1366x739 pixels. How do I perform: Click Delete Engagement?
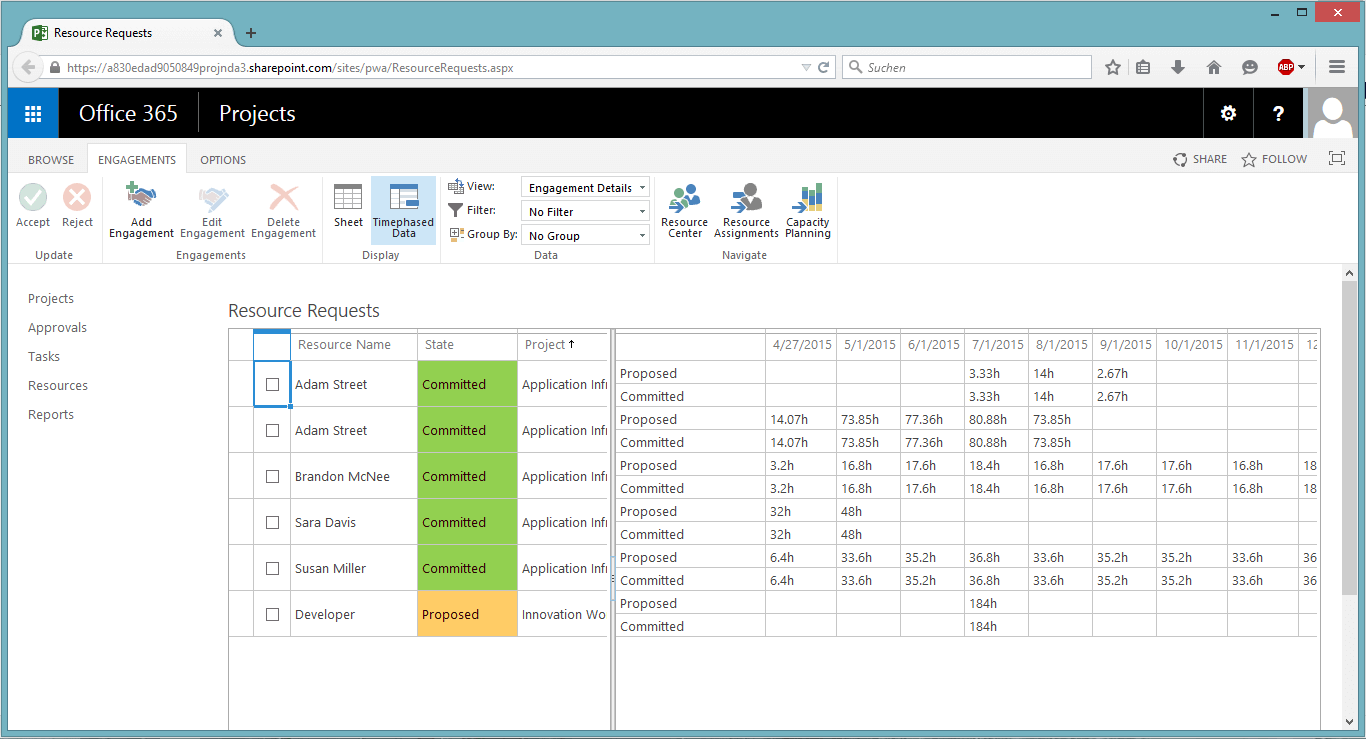pyautogui.click(x=283, y=210)
